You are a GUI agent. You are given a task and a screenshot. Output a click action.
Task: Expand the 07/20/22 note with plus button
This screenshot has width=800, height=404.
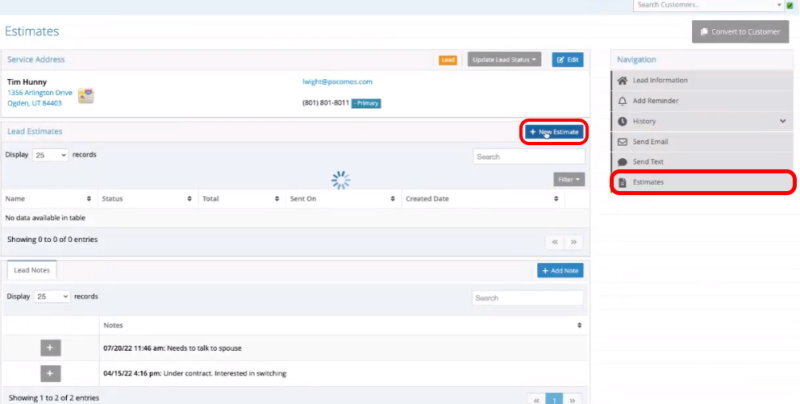tap(51, 347)
